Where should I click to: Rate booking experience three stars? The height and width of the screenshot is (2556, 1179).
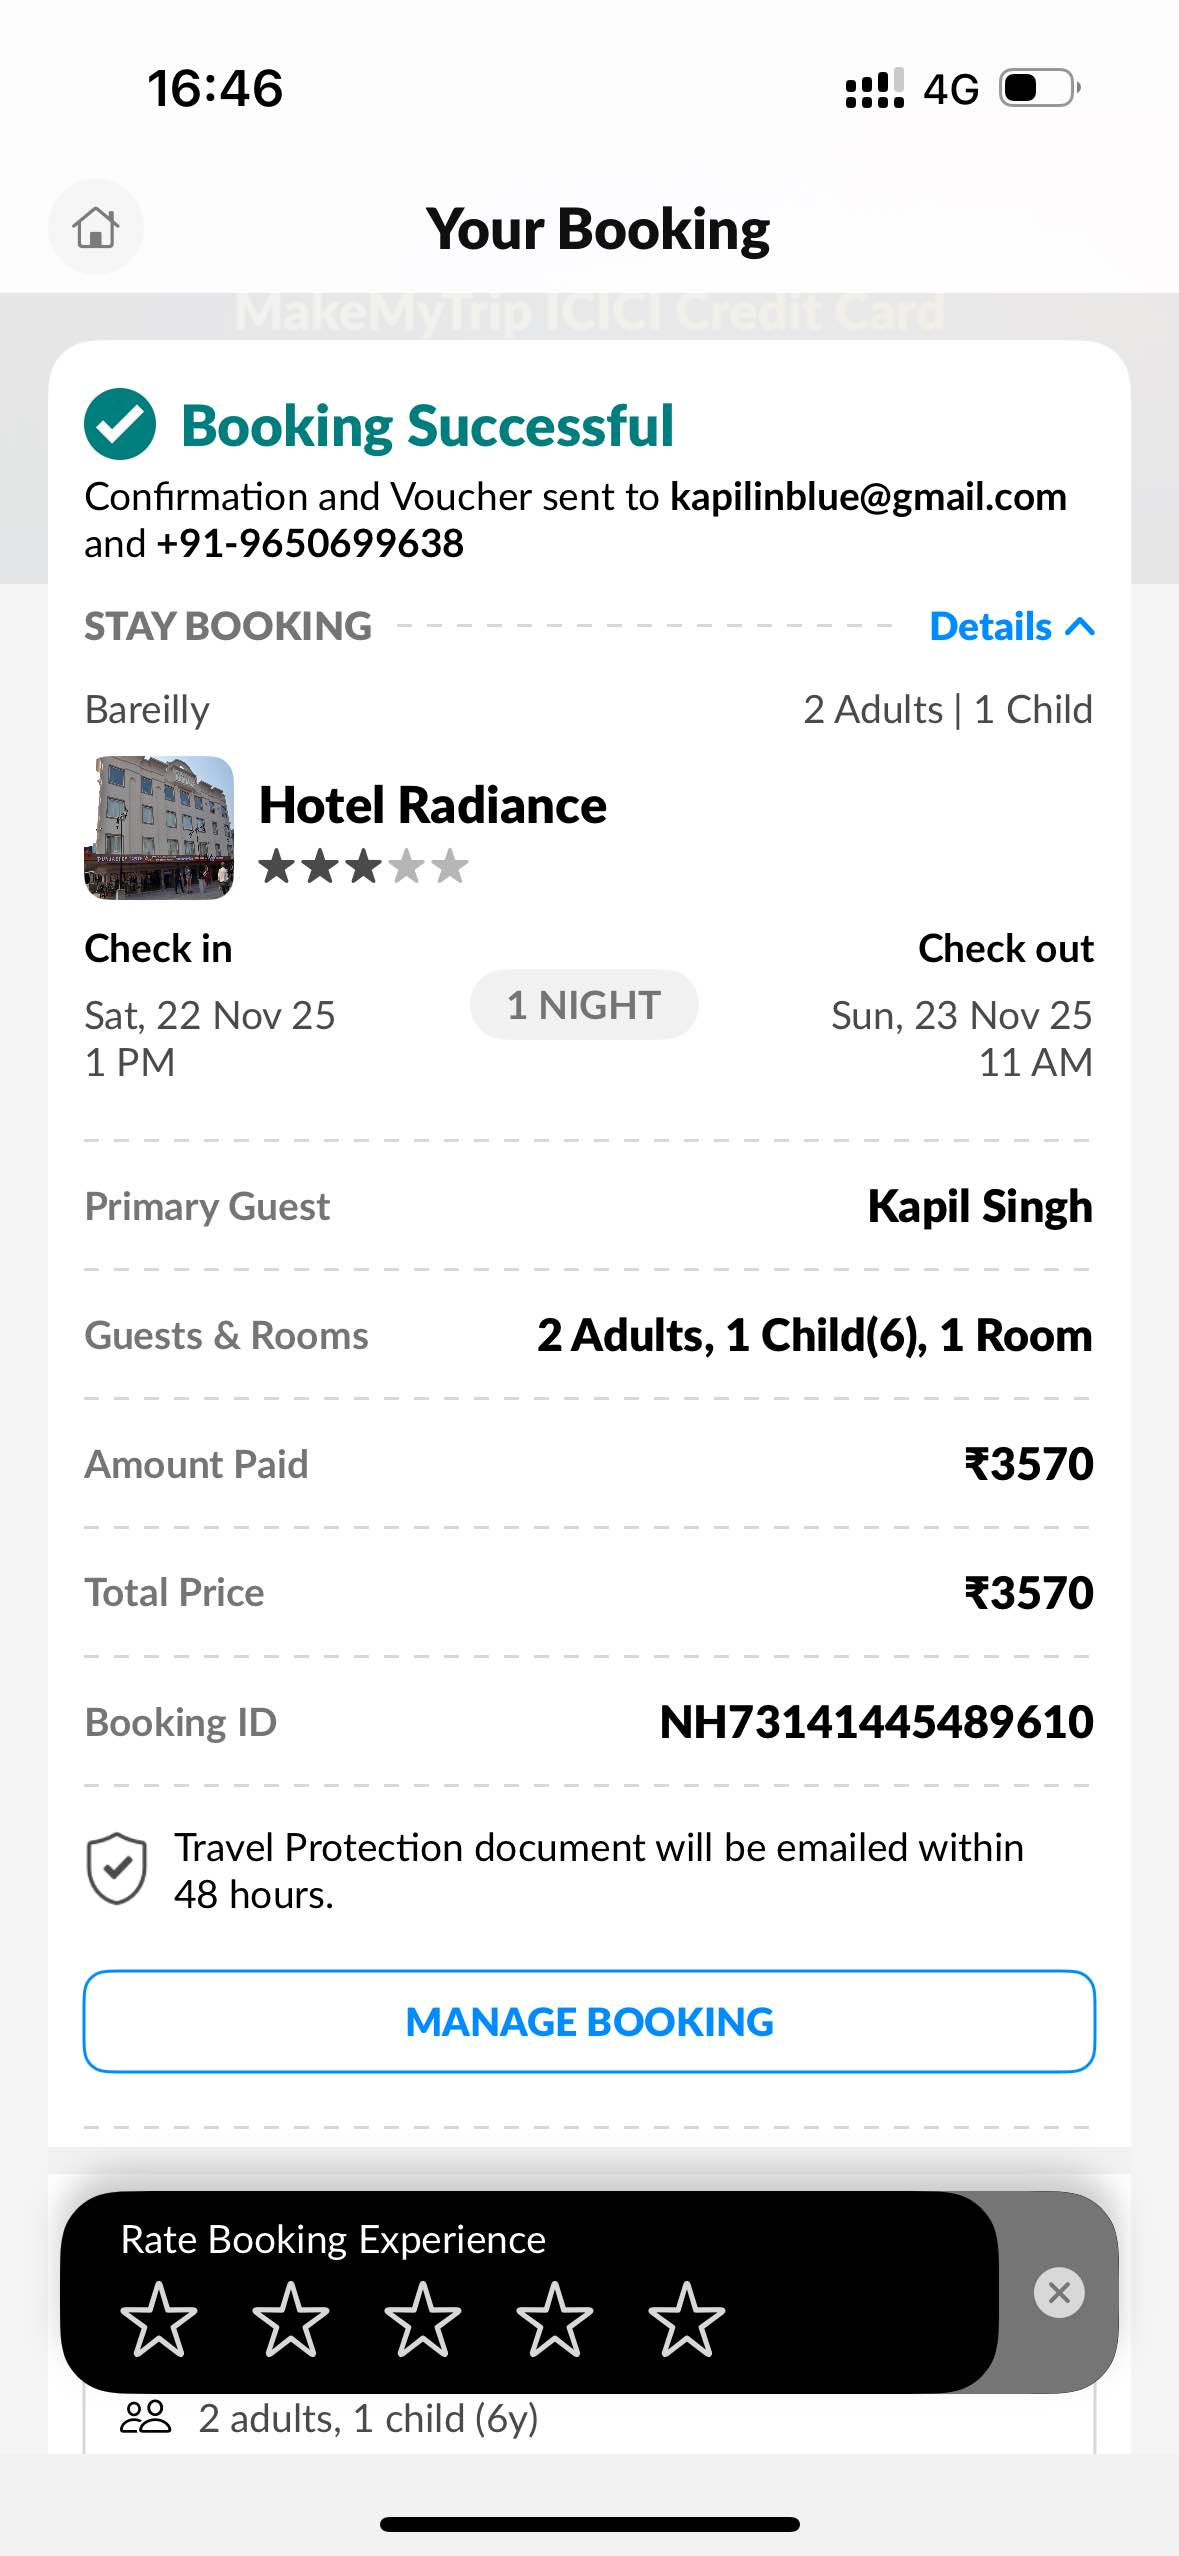tap(423, 2318)
